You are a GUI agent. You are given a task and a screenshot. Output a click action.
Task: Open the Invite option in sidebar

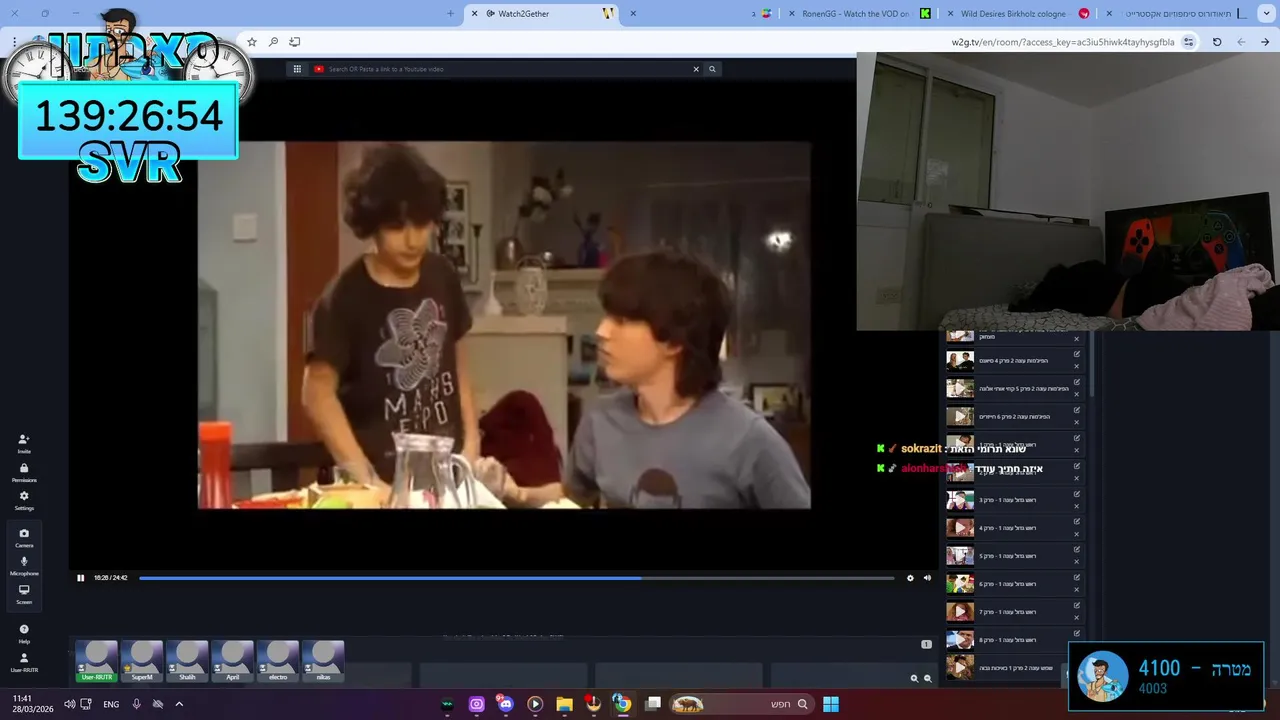(24, 444)
